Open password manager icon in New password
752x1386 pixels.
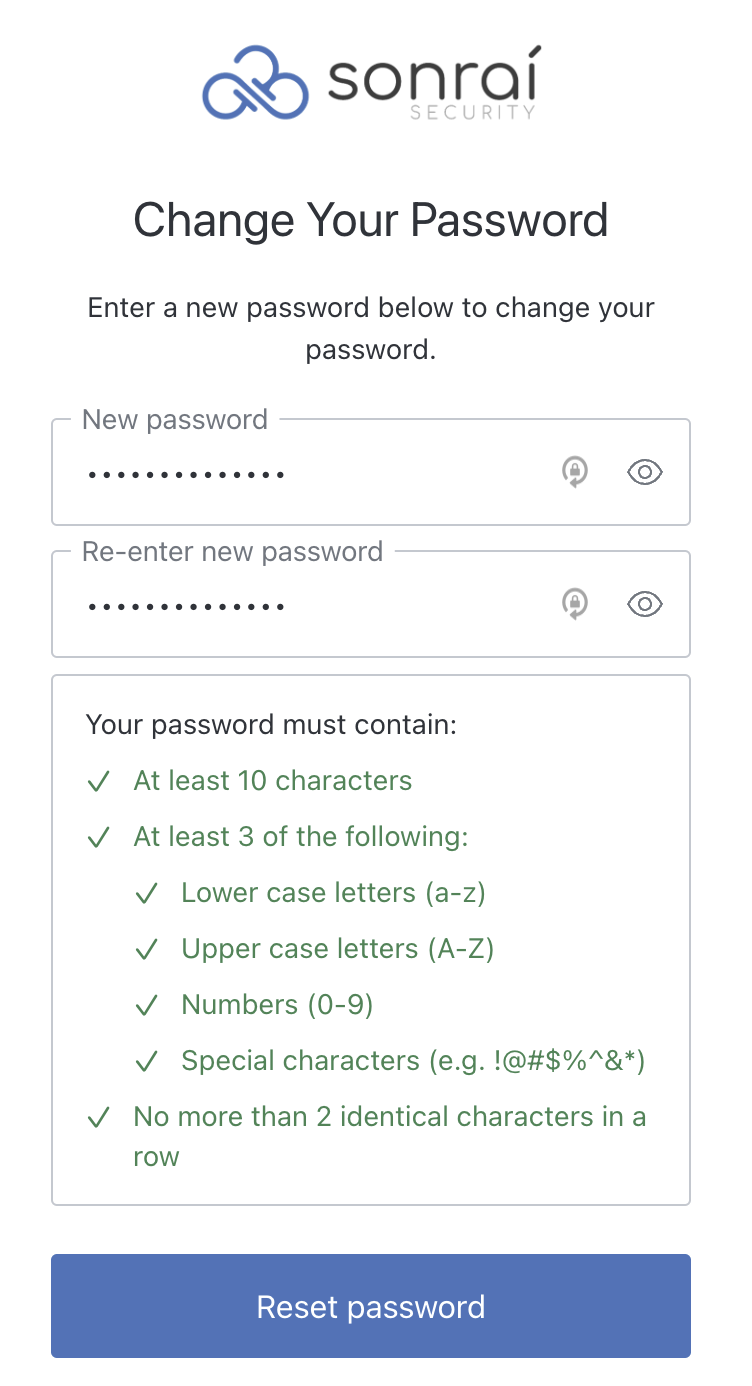point(574,472)
